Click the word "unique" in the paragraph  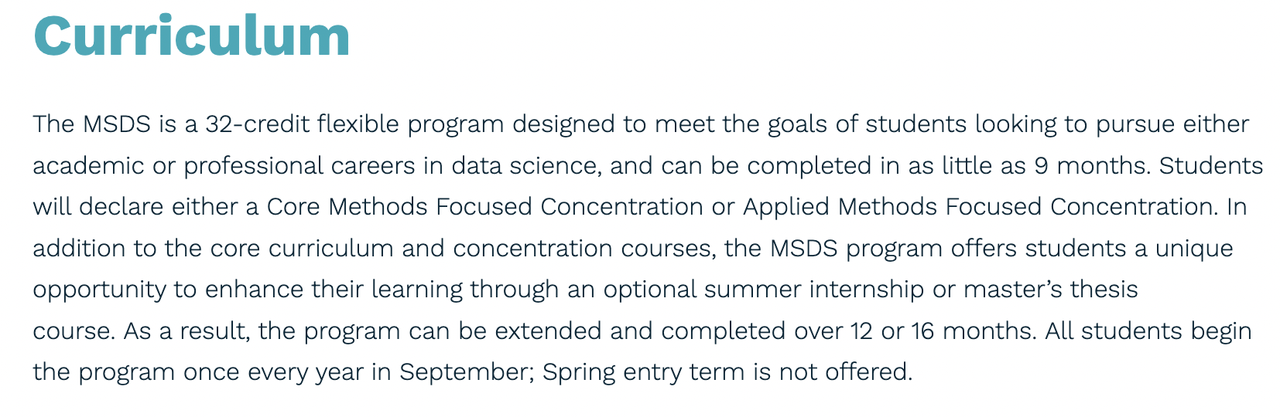point(1195,250)
